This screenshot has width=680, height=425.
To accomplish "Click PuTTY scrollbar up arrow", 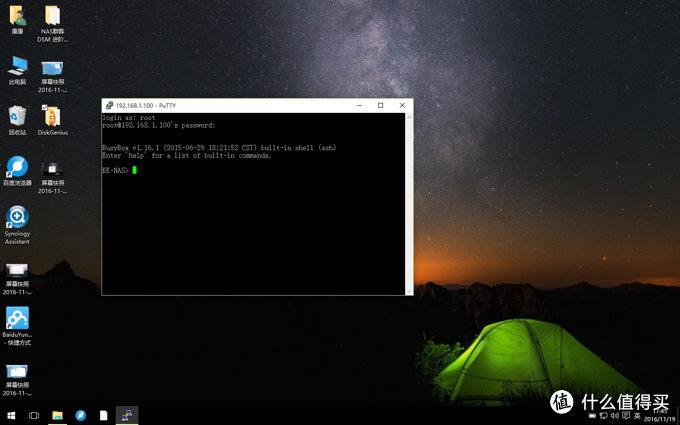I will coord(409,117).
